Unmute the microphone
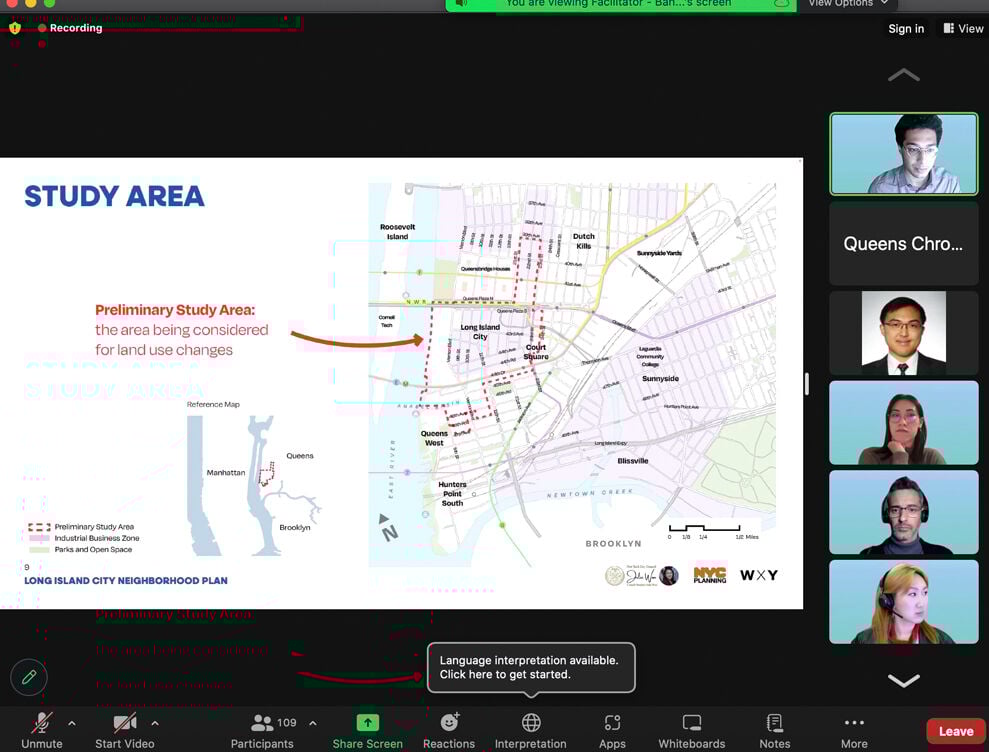 tap(42, 723)
